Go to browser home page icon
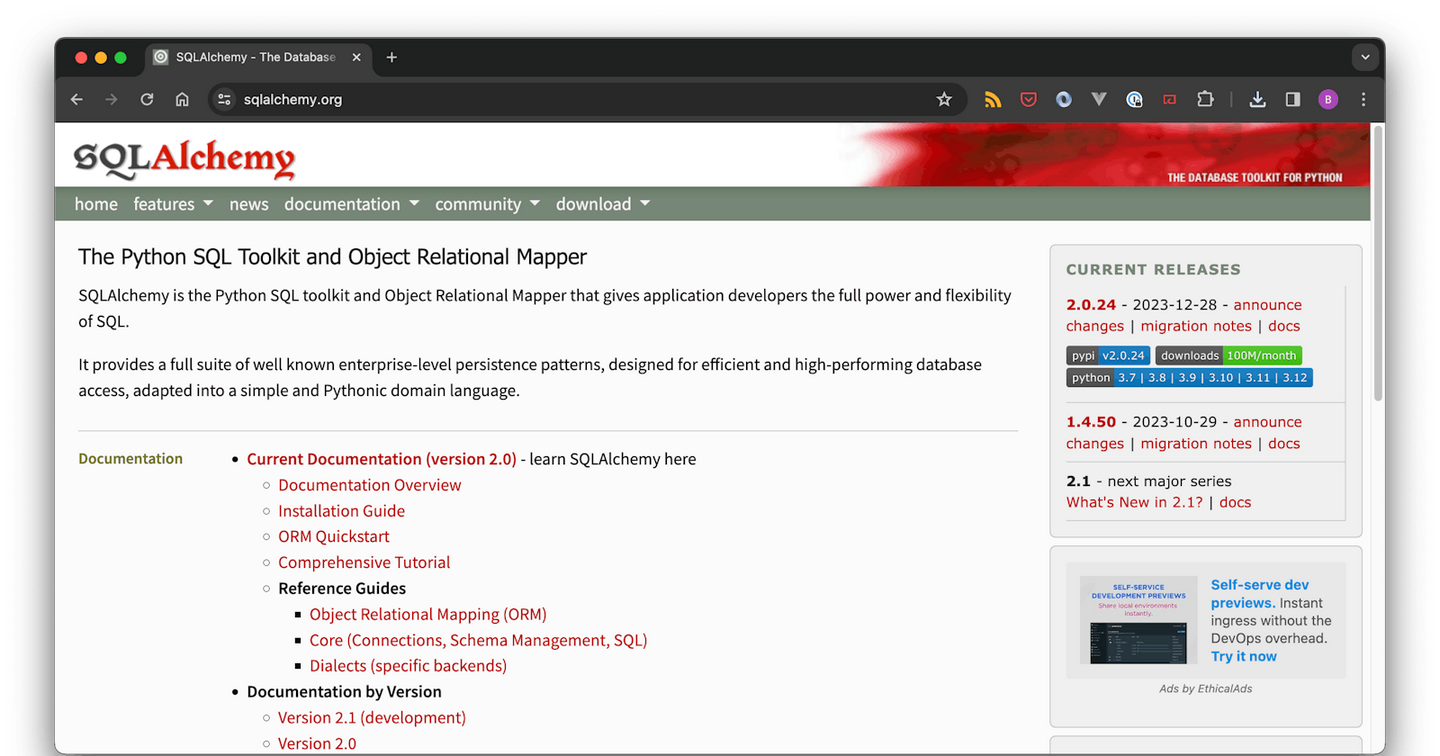Image resolution: width=1440 pixels, height=756 pixels. tap(182, 99)
